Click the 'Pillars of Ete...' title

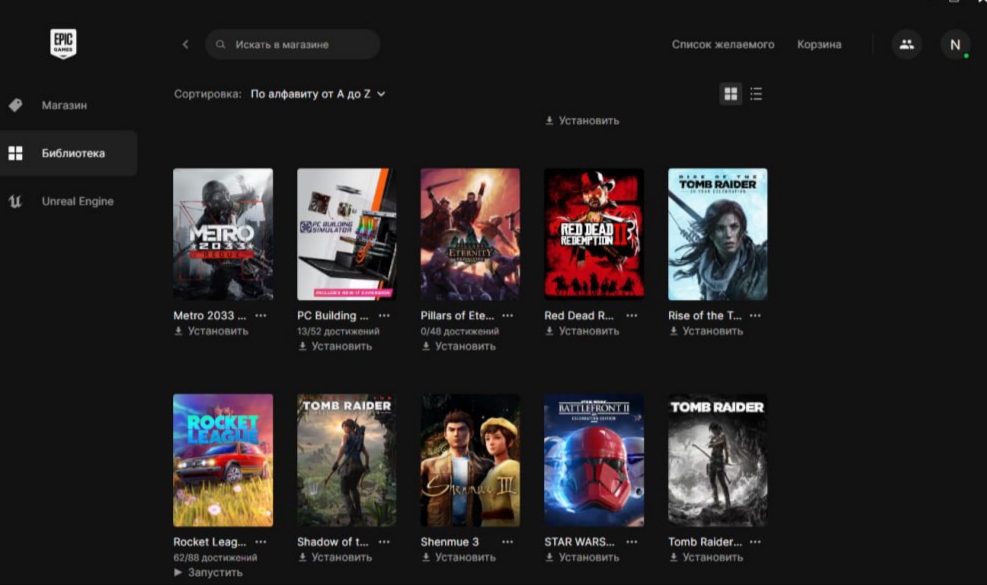click(458, 315)
